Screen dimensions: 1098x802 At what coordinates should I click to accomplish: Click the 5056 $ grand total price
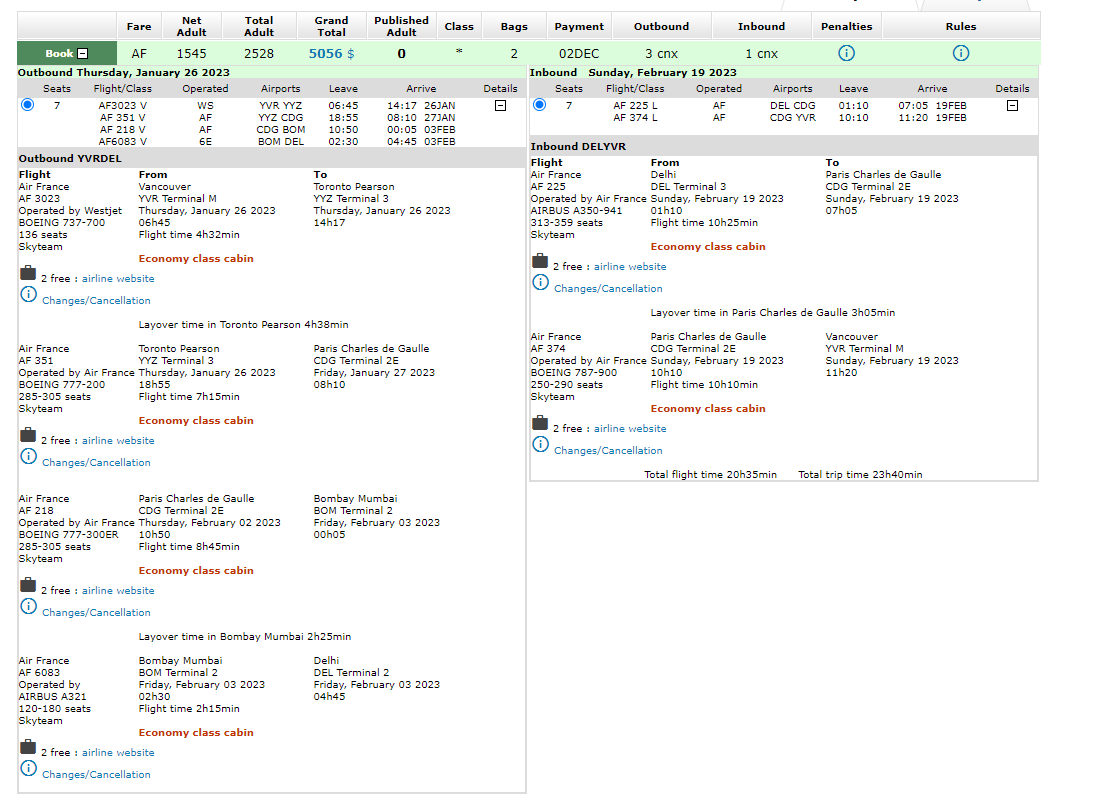coord(331,54)
